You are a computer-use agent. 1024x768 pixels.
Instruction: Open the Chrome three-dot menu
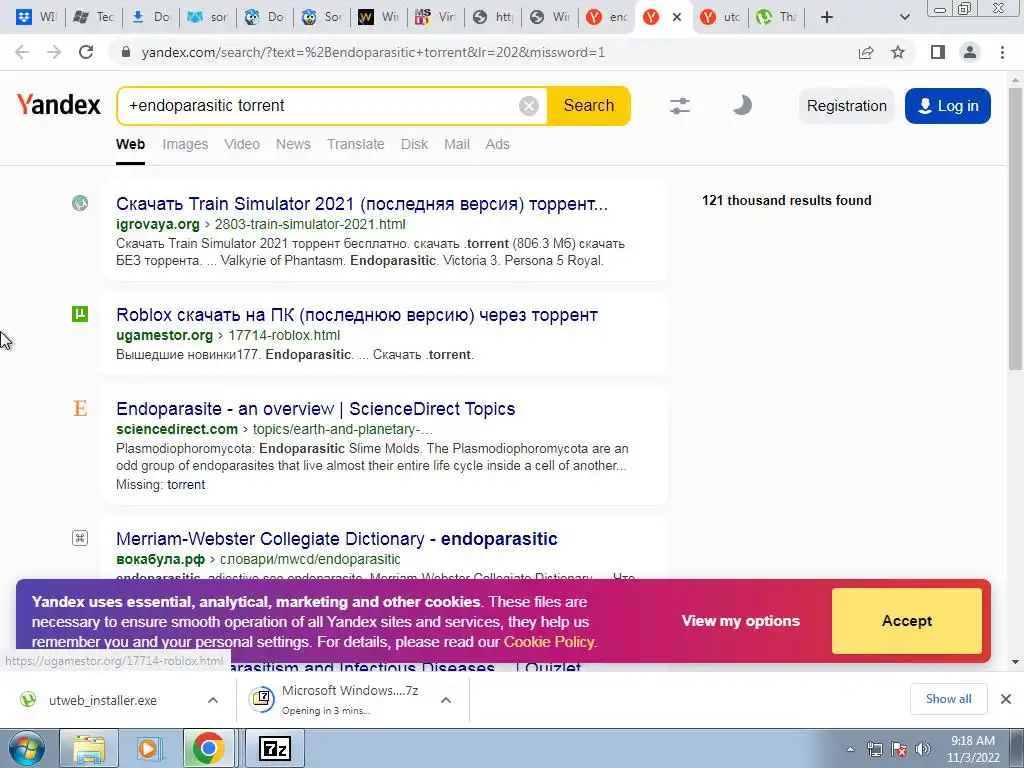[1002, 52]
